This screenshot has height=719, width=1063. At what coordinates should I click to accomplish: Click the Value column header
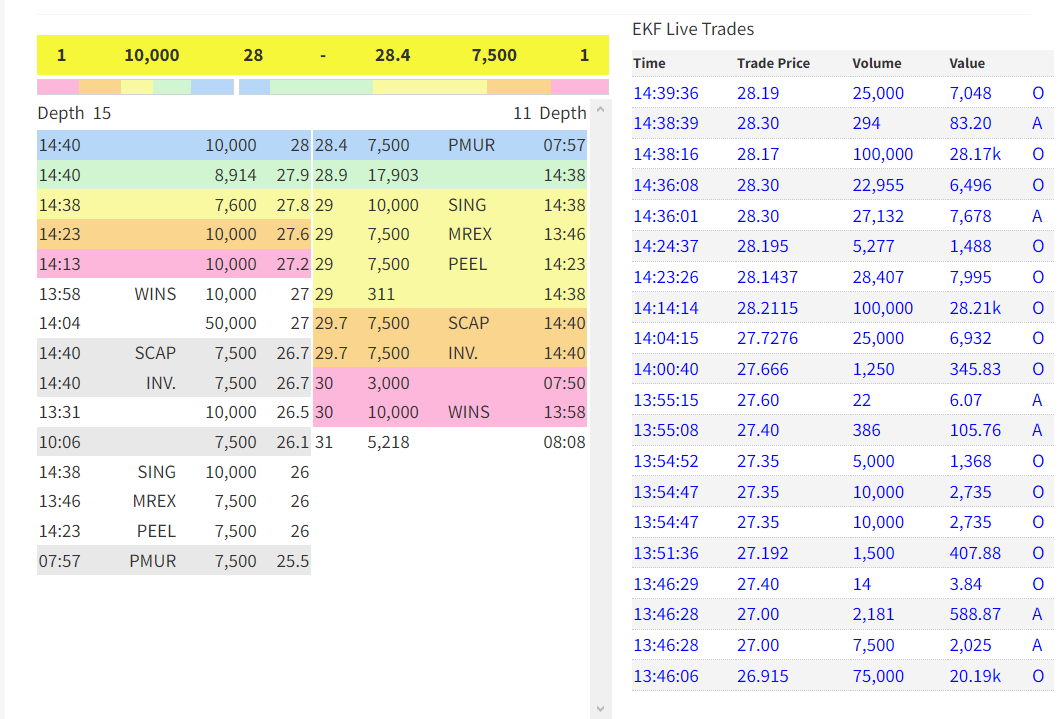(x=967, y=63)
